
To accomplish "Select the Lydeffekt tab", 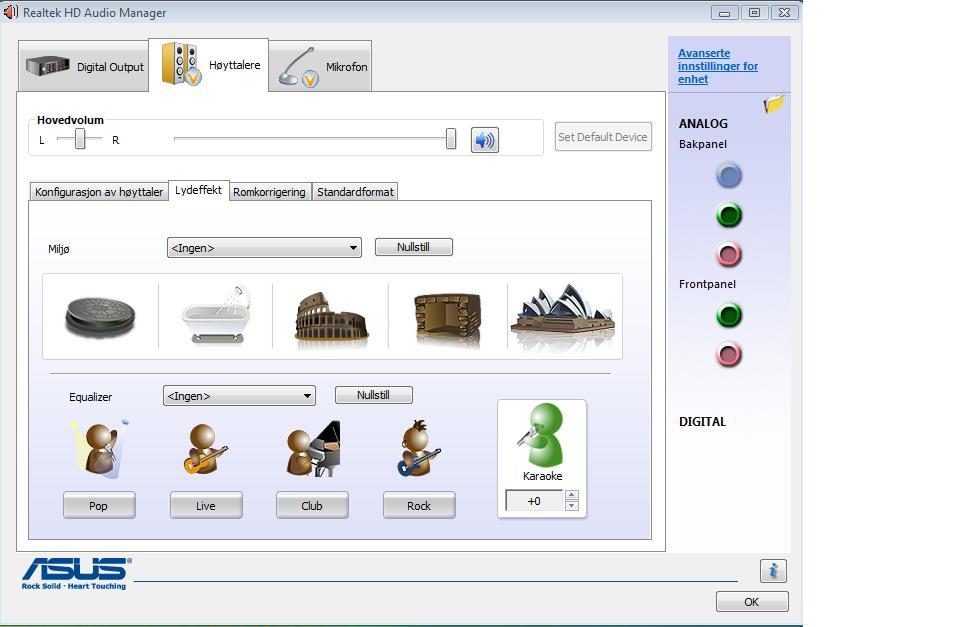I will tap(198, 190).
